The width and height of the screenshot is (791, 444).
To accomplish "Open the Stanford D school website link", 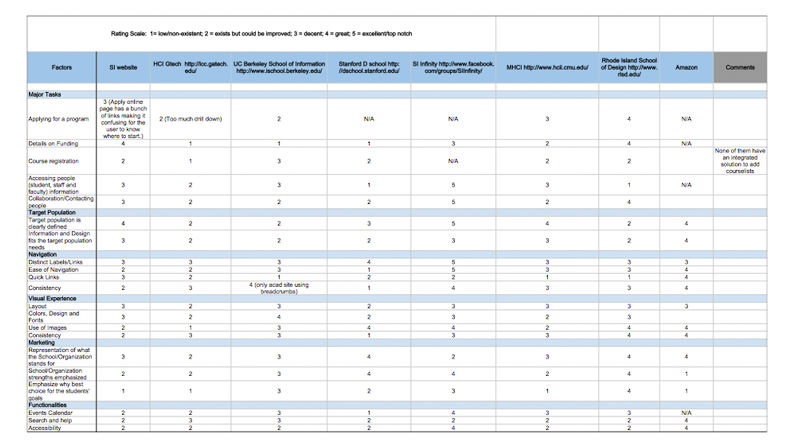I will click(368, 67).
